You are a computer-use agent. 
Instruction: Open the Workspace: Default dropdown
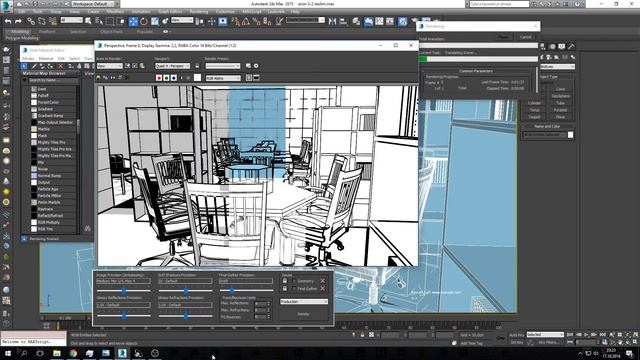click(93, 4)
